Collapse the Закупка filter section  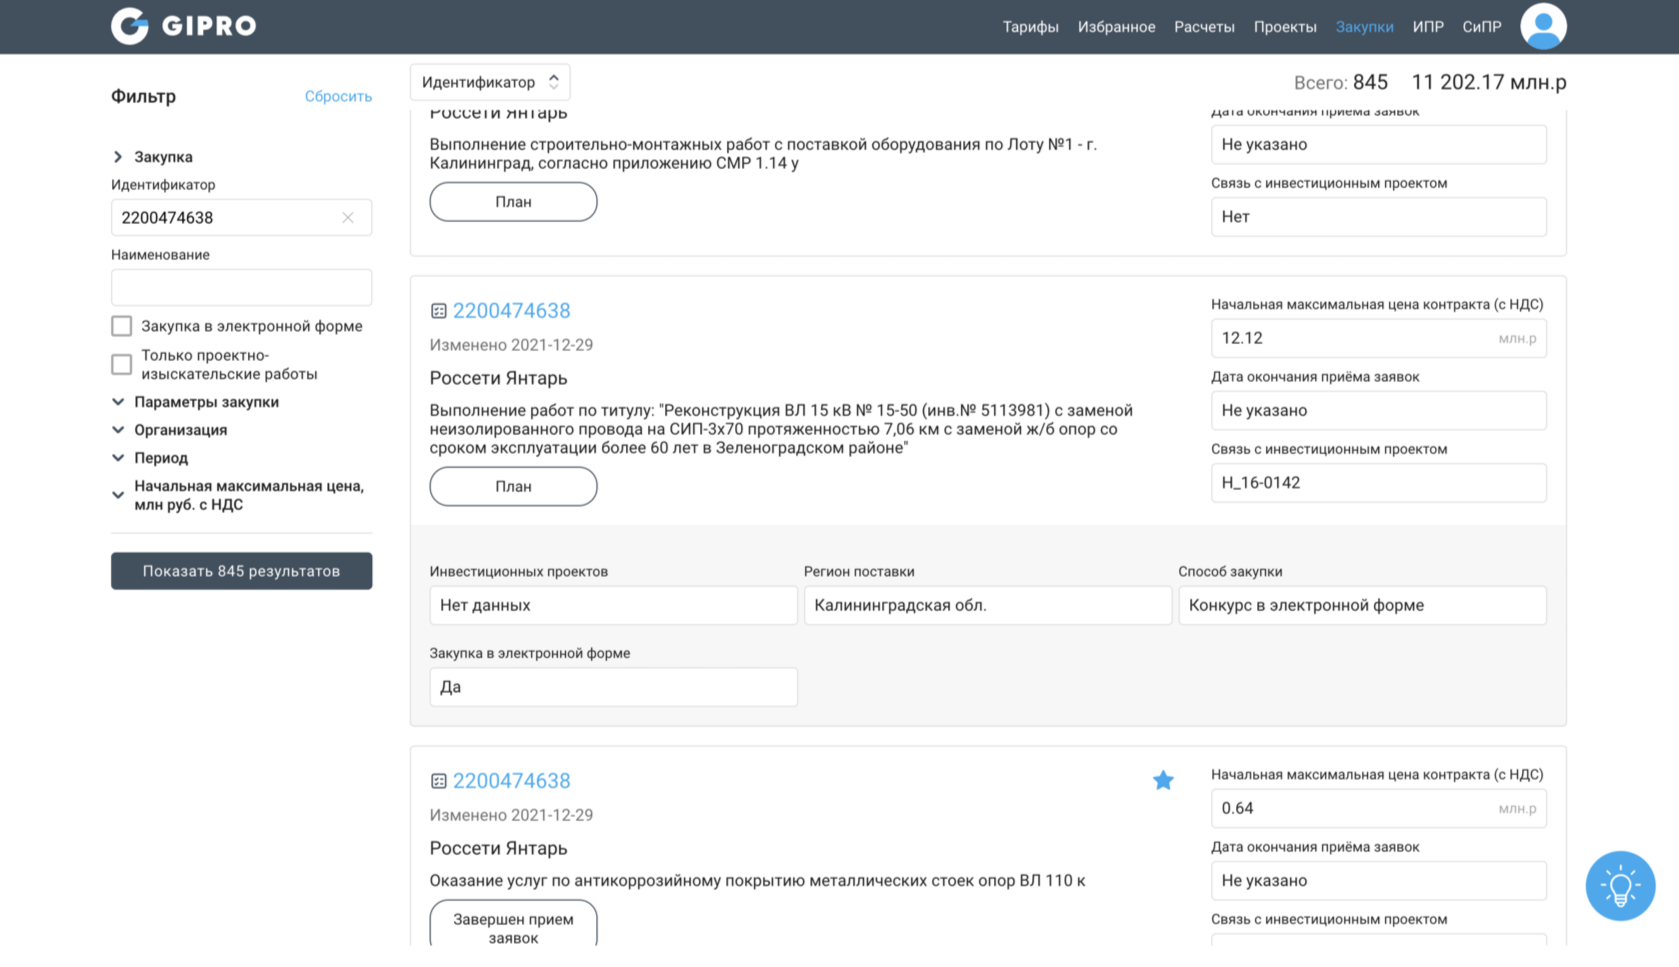(118, 157)
